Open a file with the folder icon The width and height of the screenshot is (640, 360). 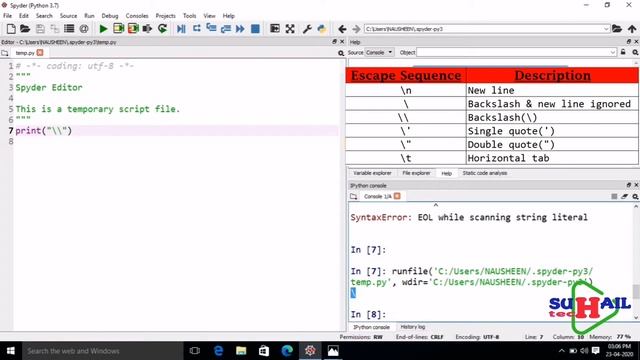coord(25,29)
